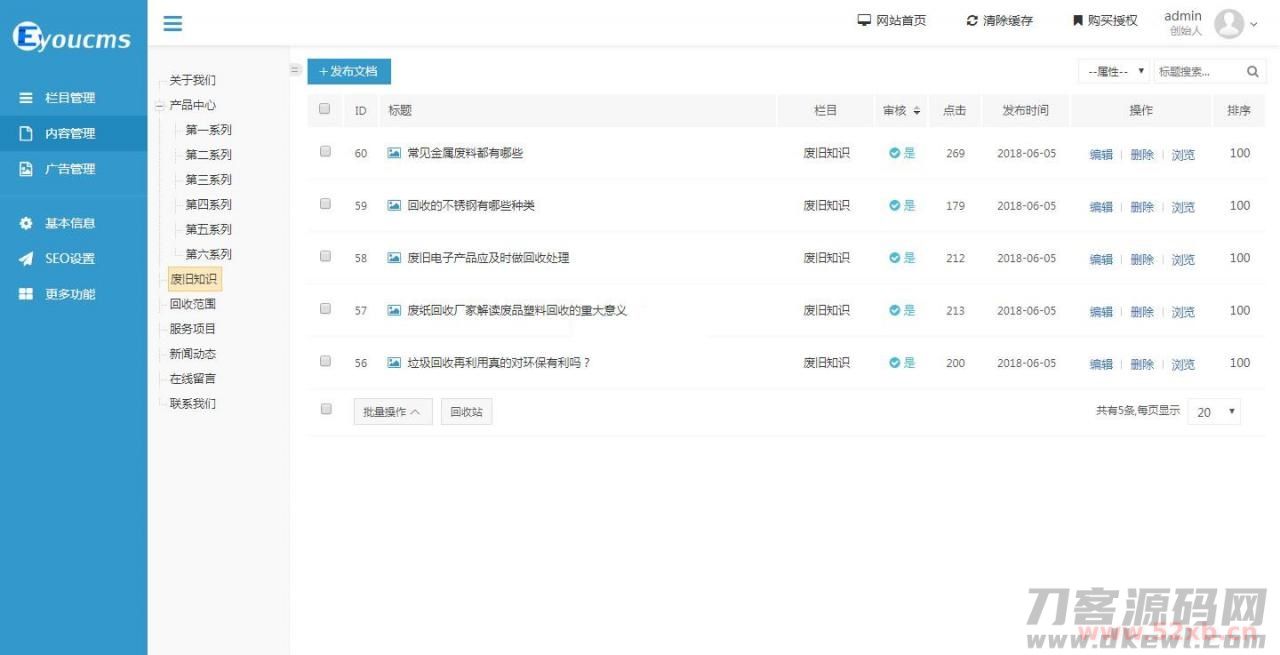Viewport: 1280px width, 655px height.
Task: Collapse the sidebar with the hamburger icon
Action: [x=171, y=22]
